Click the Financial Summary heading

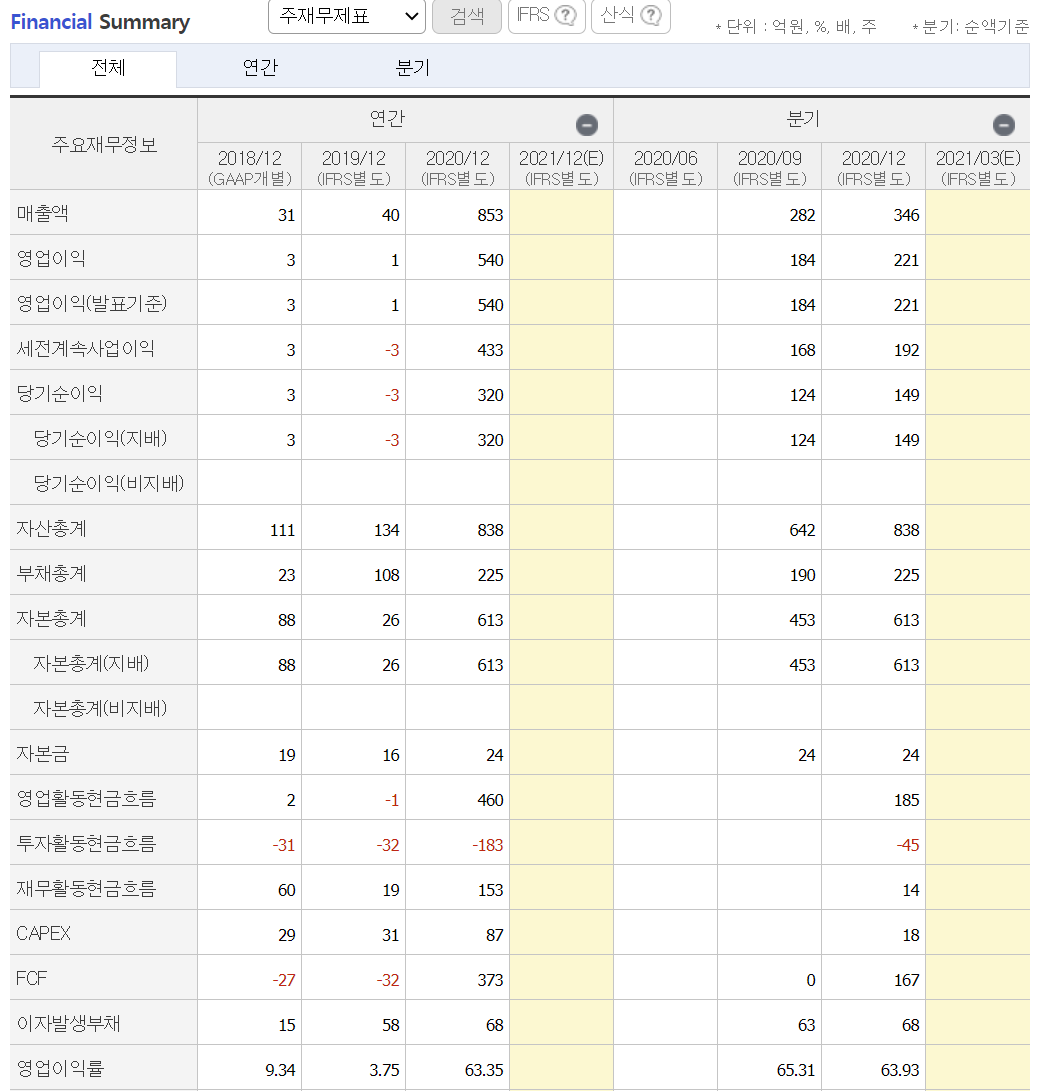point(100,22)
